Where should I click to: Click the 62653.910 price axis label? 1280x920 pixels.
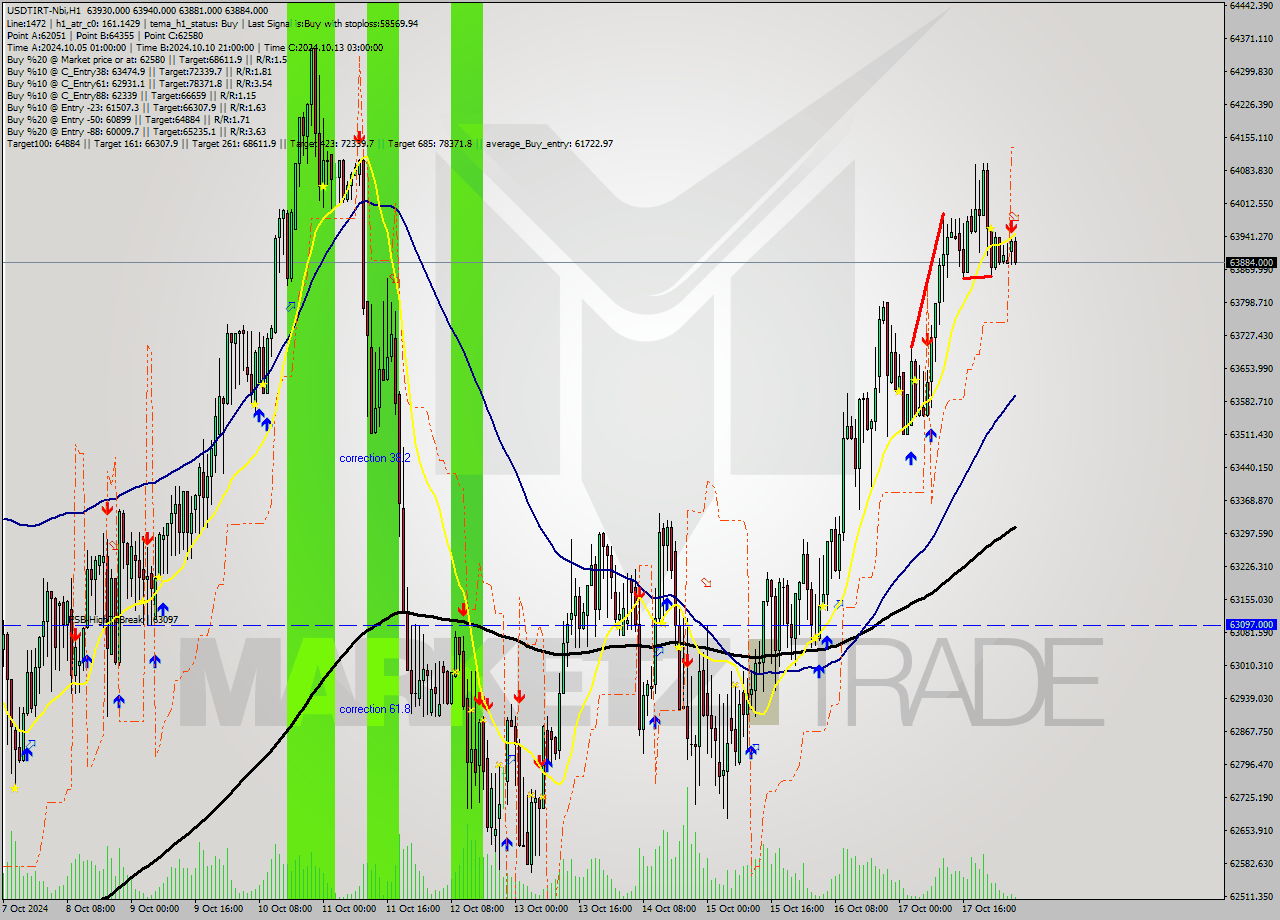(x=1251, y=830)
